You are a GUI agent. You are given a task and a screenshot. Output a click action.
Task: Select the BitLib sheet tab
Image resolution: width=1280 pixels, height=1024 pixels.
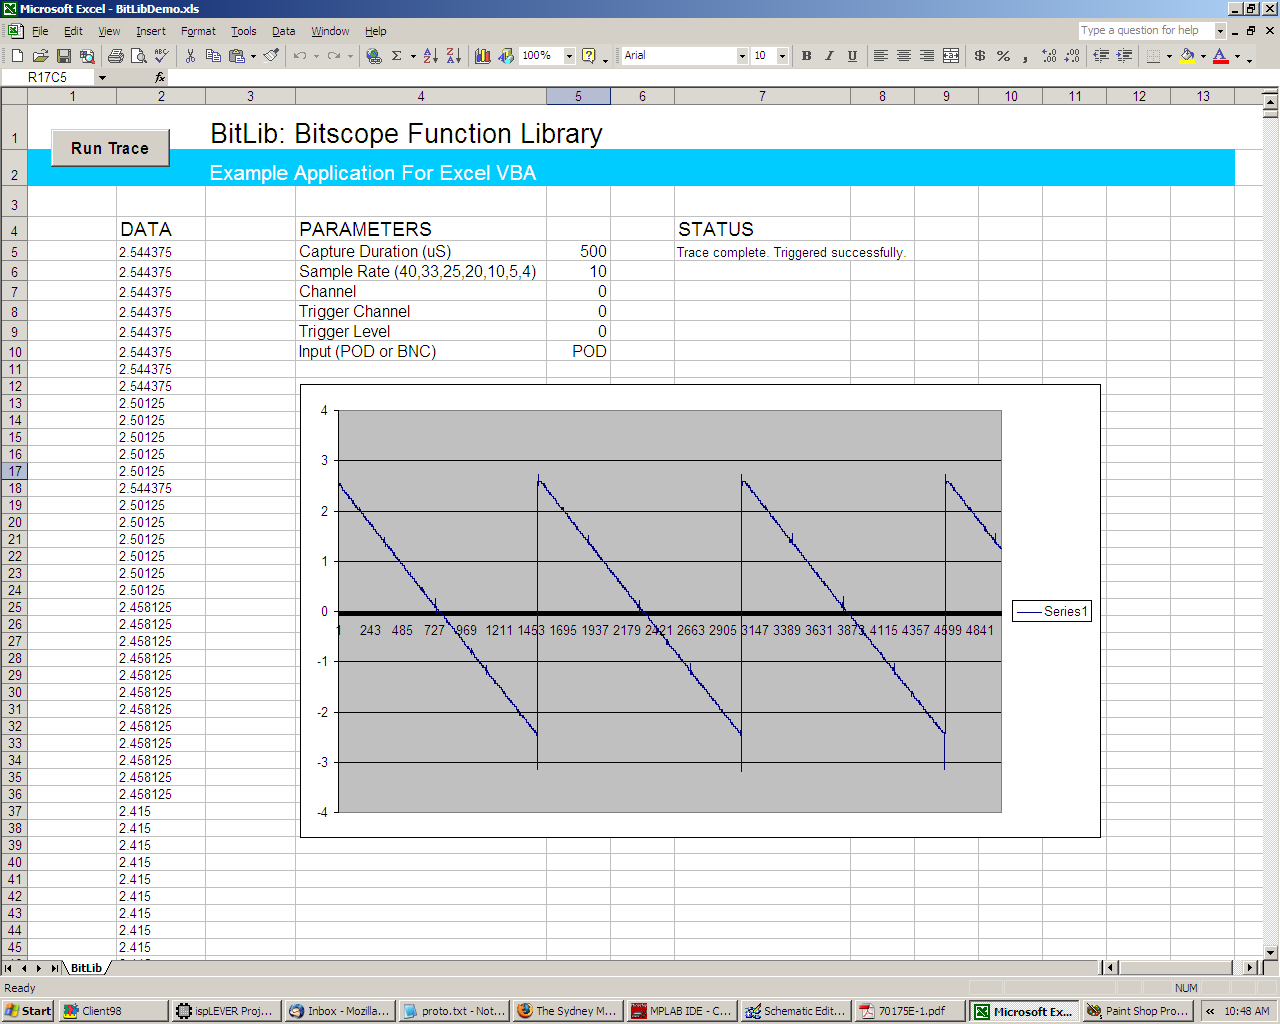(86, 968)
